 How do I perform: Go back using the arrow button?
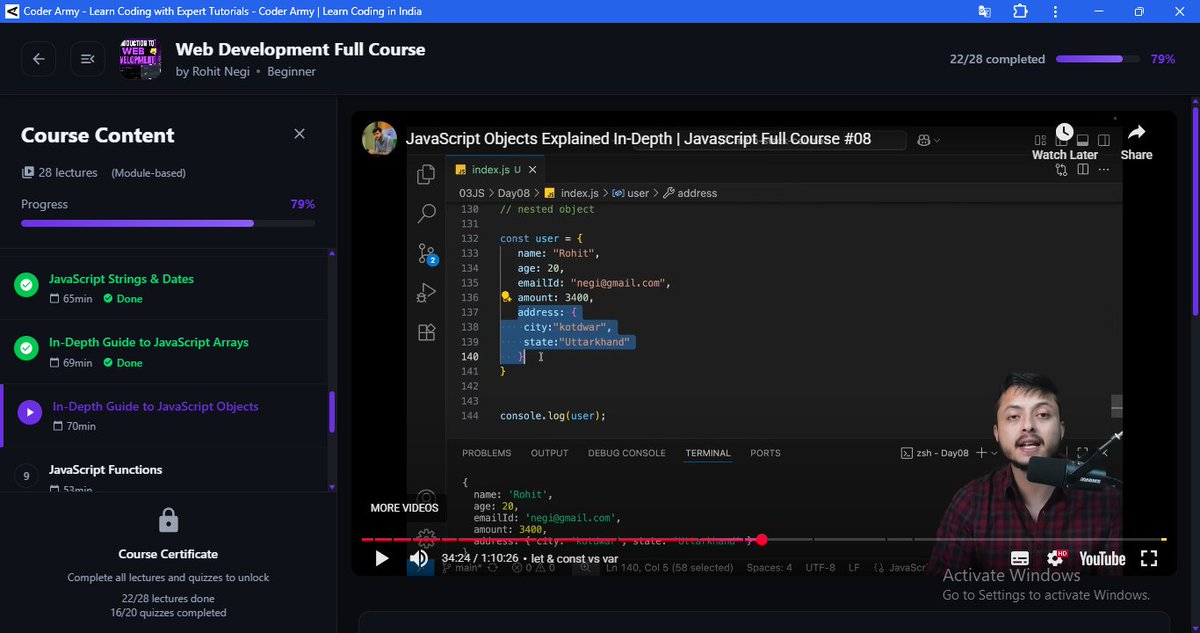point(39,59)
